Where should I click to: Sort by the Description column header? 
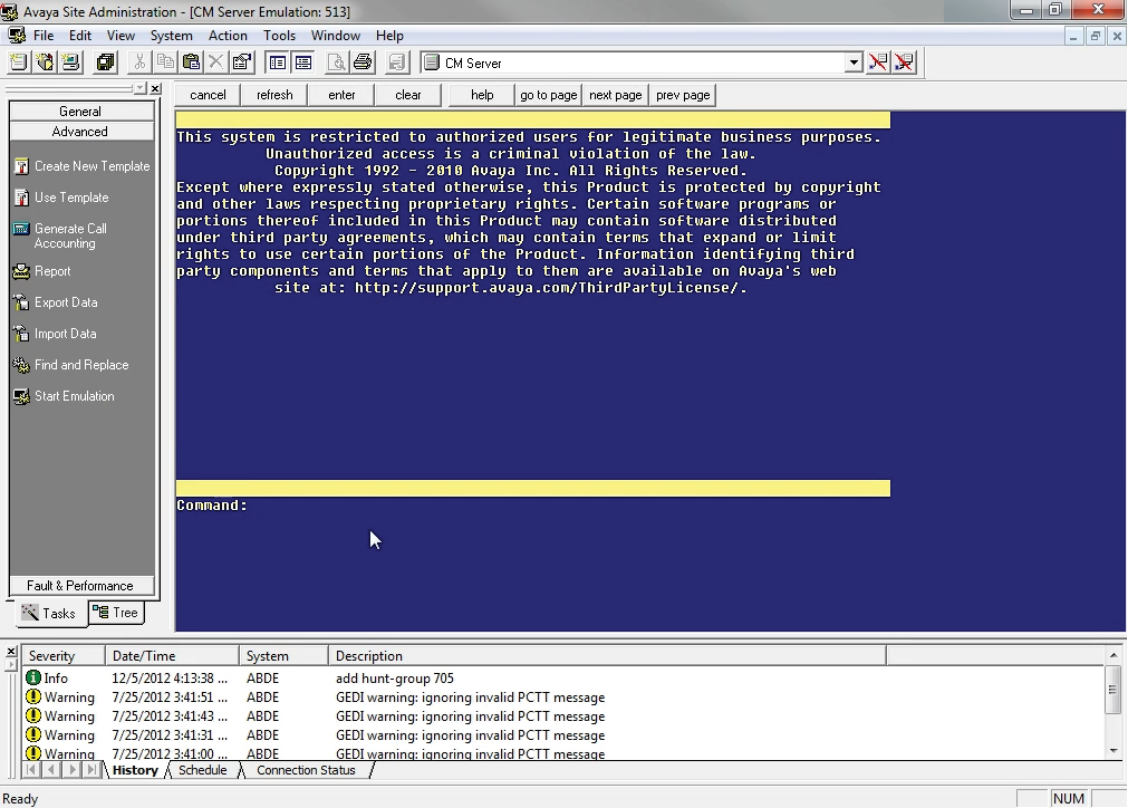pos(607,656)
